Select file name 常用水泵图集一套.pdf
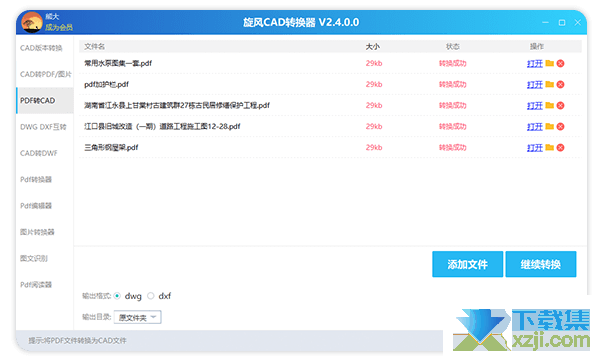603x360 pixels. tap(118, 63)
